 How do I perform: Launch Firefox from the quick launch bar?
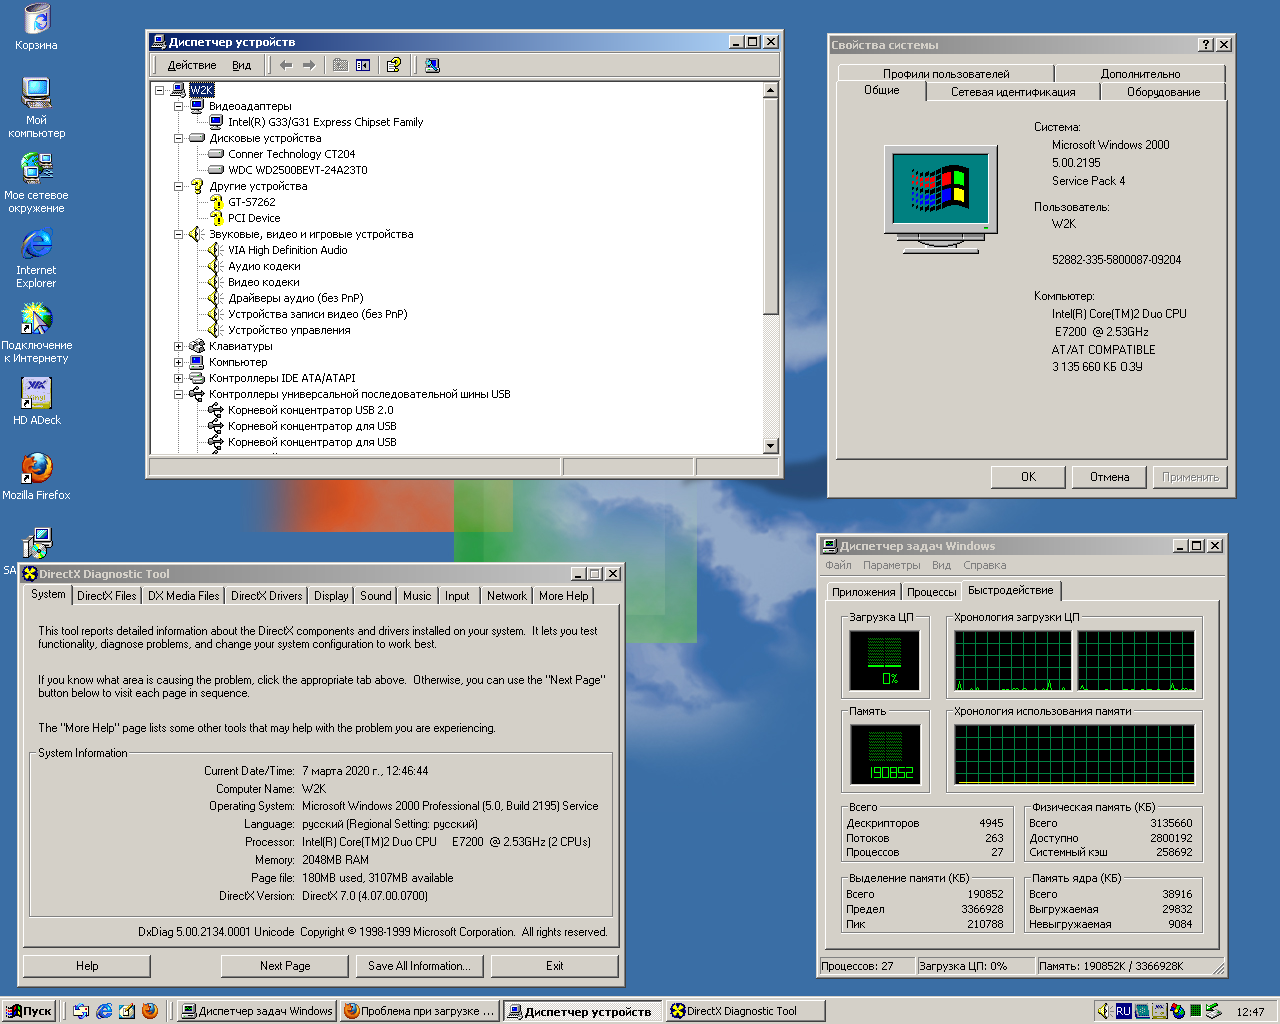(150, 1011)
